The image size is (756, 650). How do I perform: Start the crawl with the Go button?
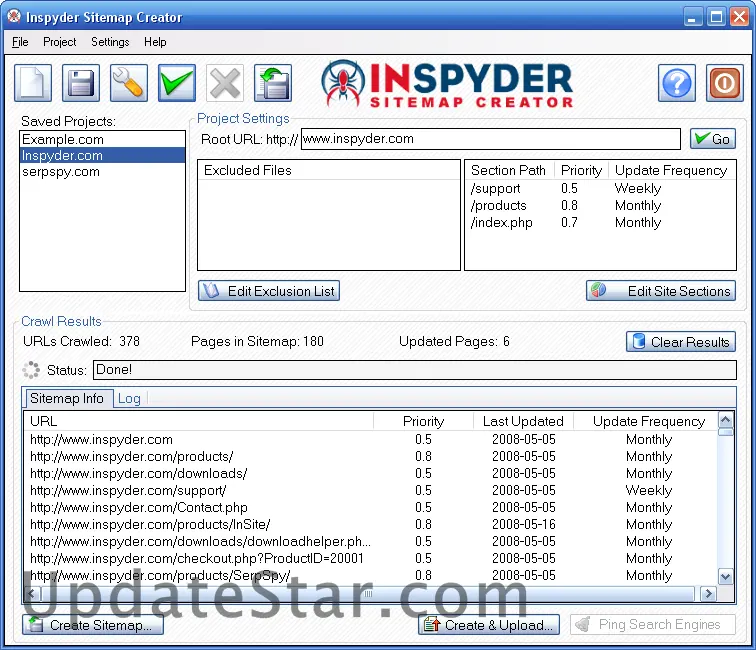pyautogui.click(x=713, y=139)
